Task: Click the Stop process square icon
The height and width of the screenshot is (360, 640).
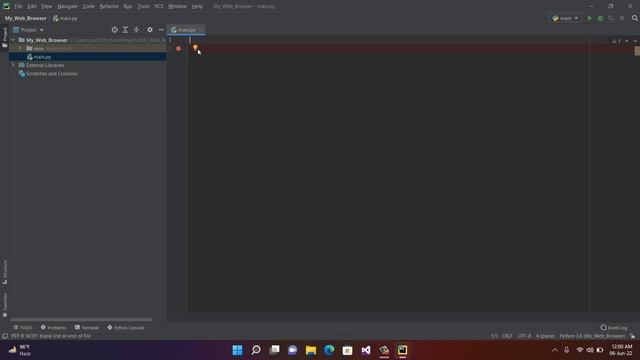Action: tap(622, 18)
